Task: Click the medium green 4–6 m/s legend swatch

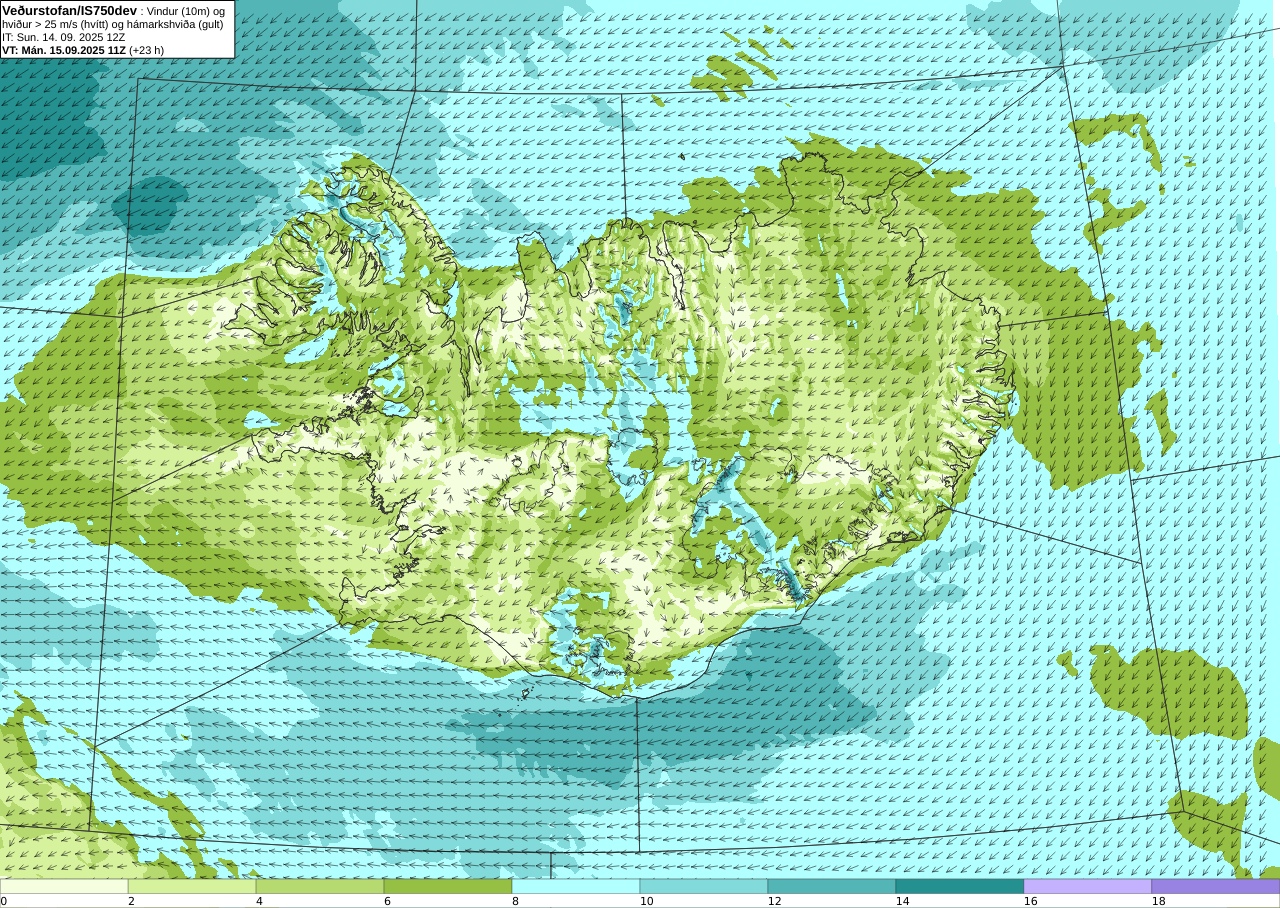Action: pyautogui.click(x=320, y=886)
